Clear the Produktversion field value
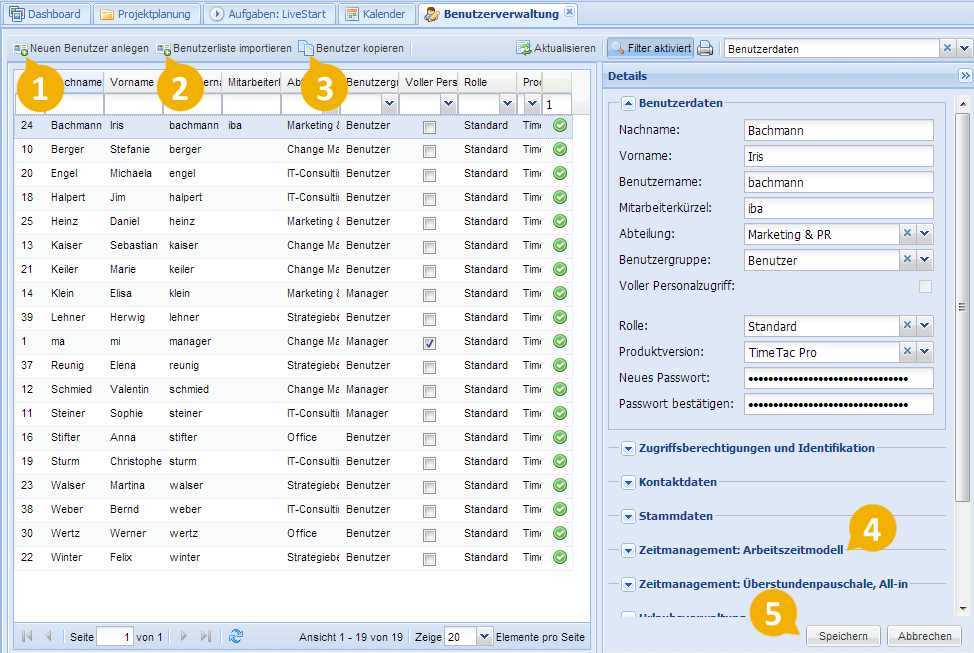Image resolution: width=974 pixels, height=653 pixels. pyautogui.click(x=908, y=352)
